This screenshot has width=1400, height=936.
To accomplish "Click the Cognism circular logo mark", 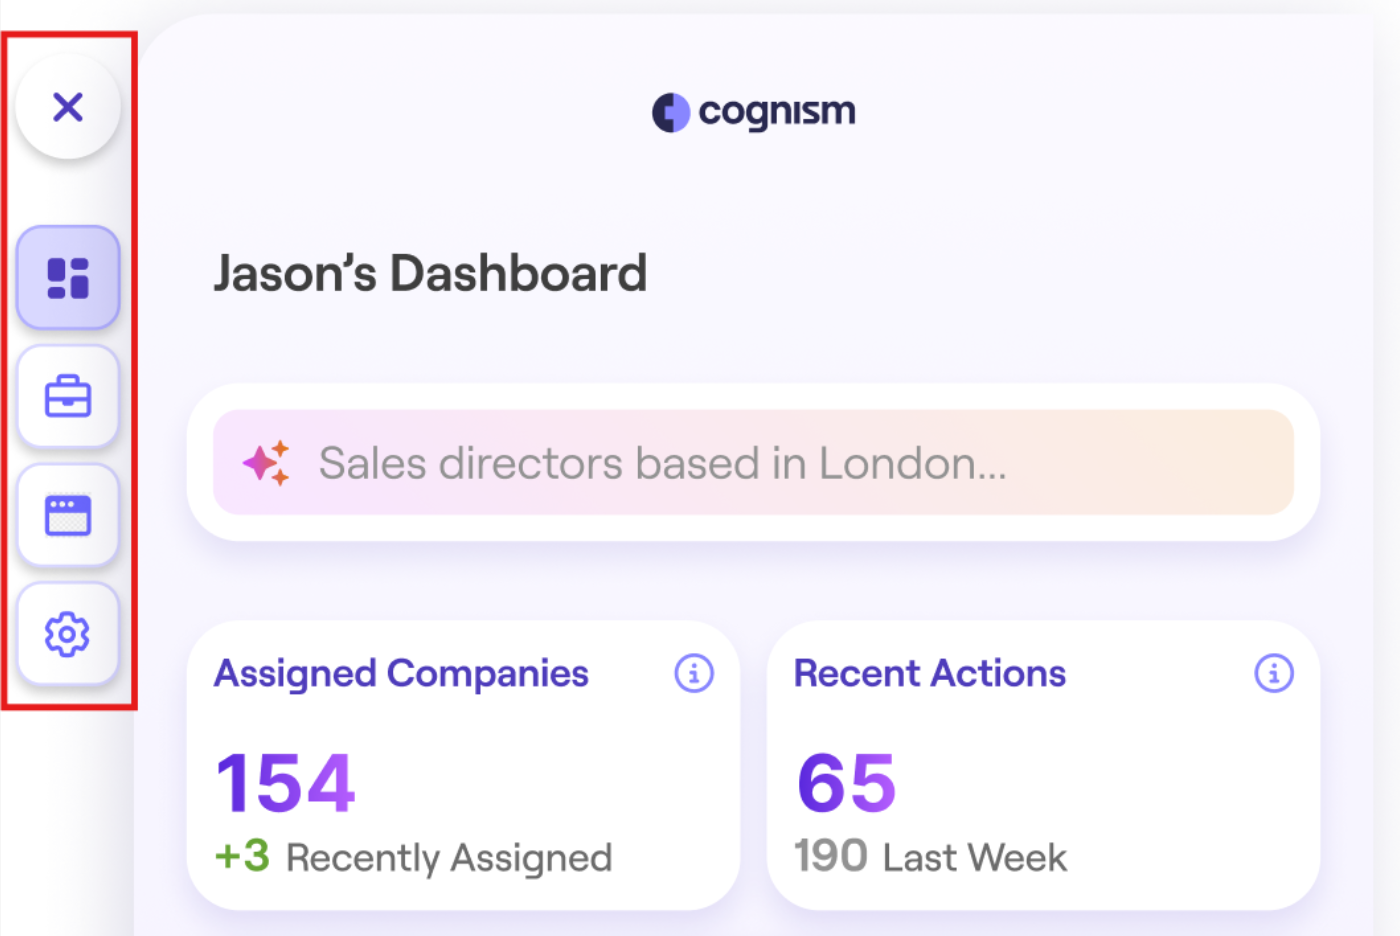I will (x=671, y=112).
